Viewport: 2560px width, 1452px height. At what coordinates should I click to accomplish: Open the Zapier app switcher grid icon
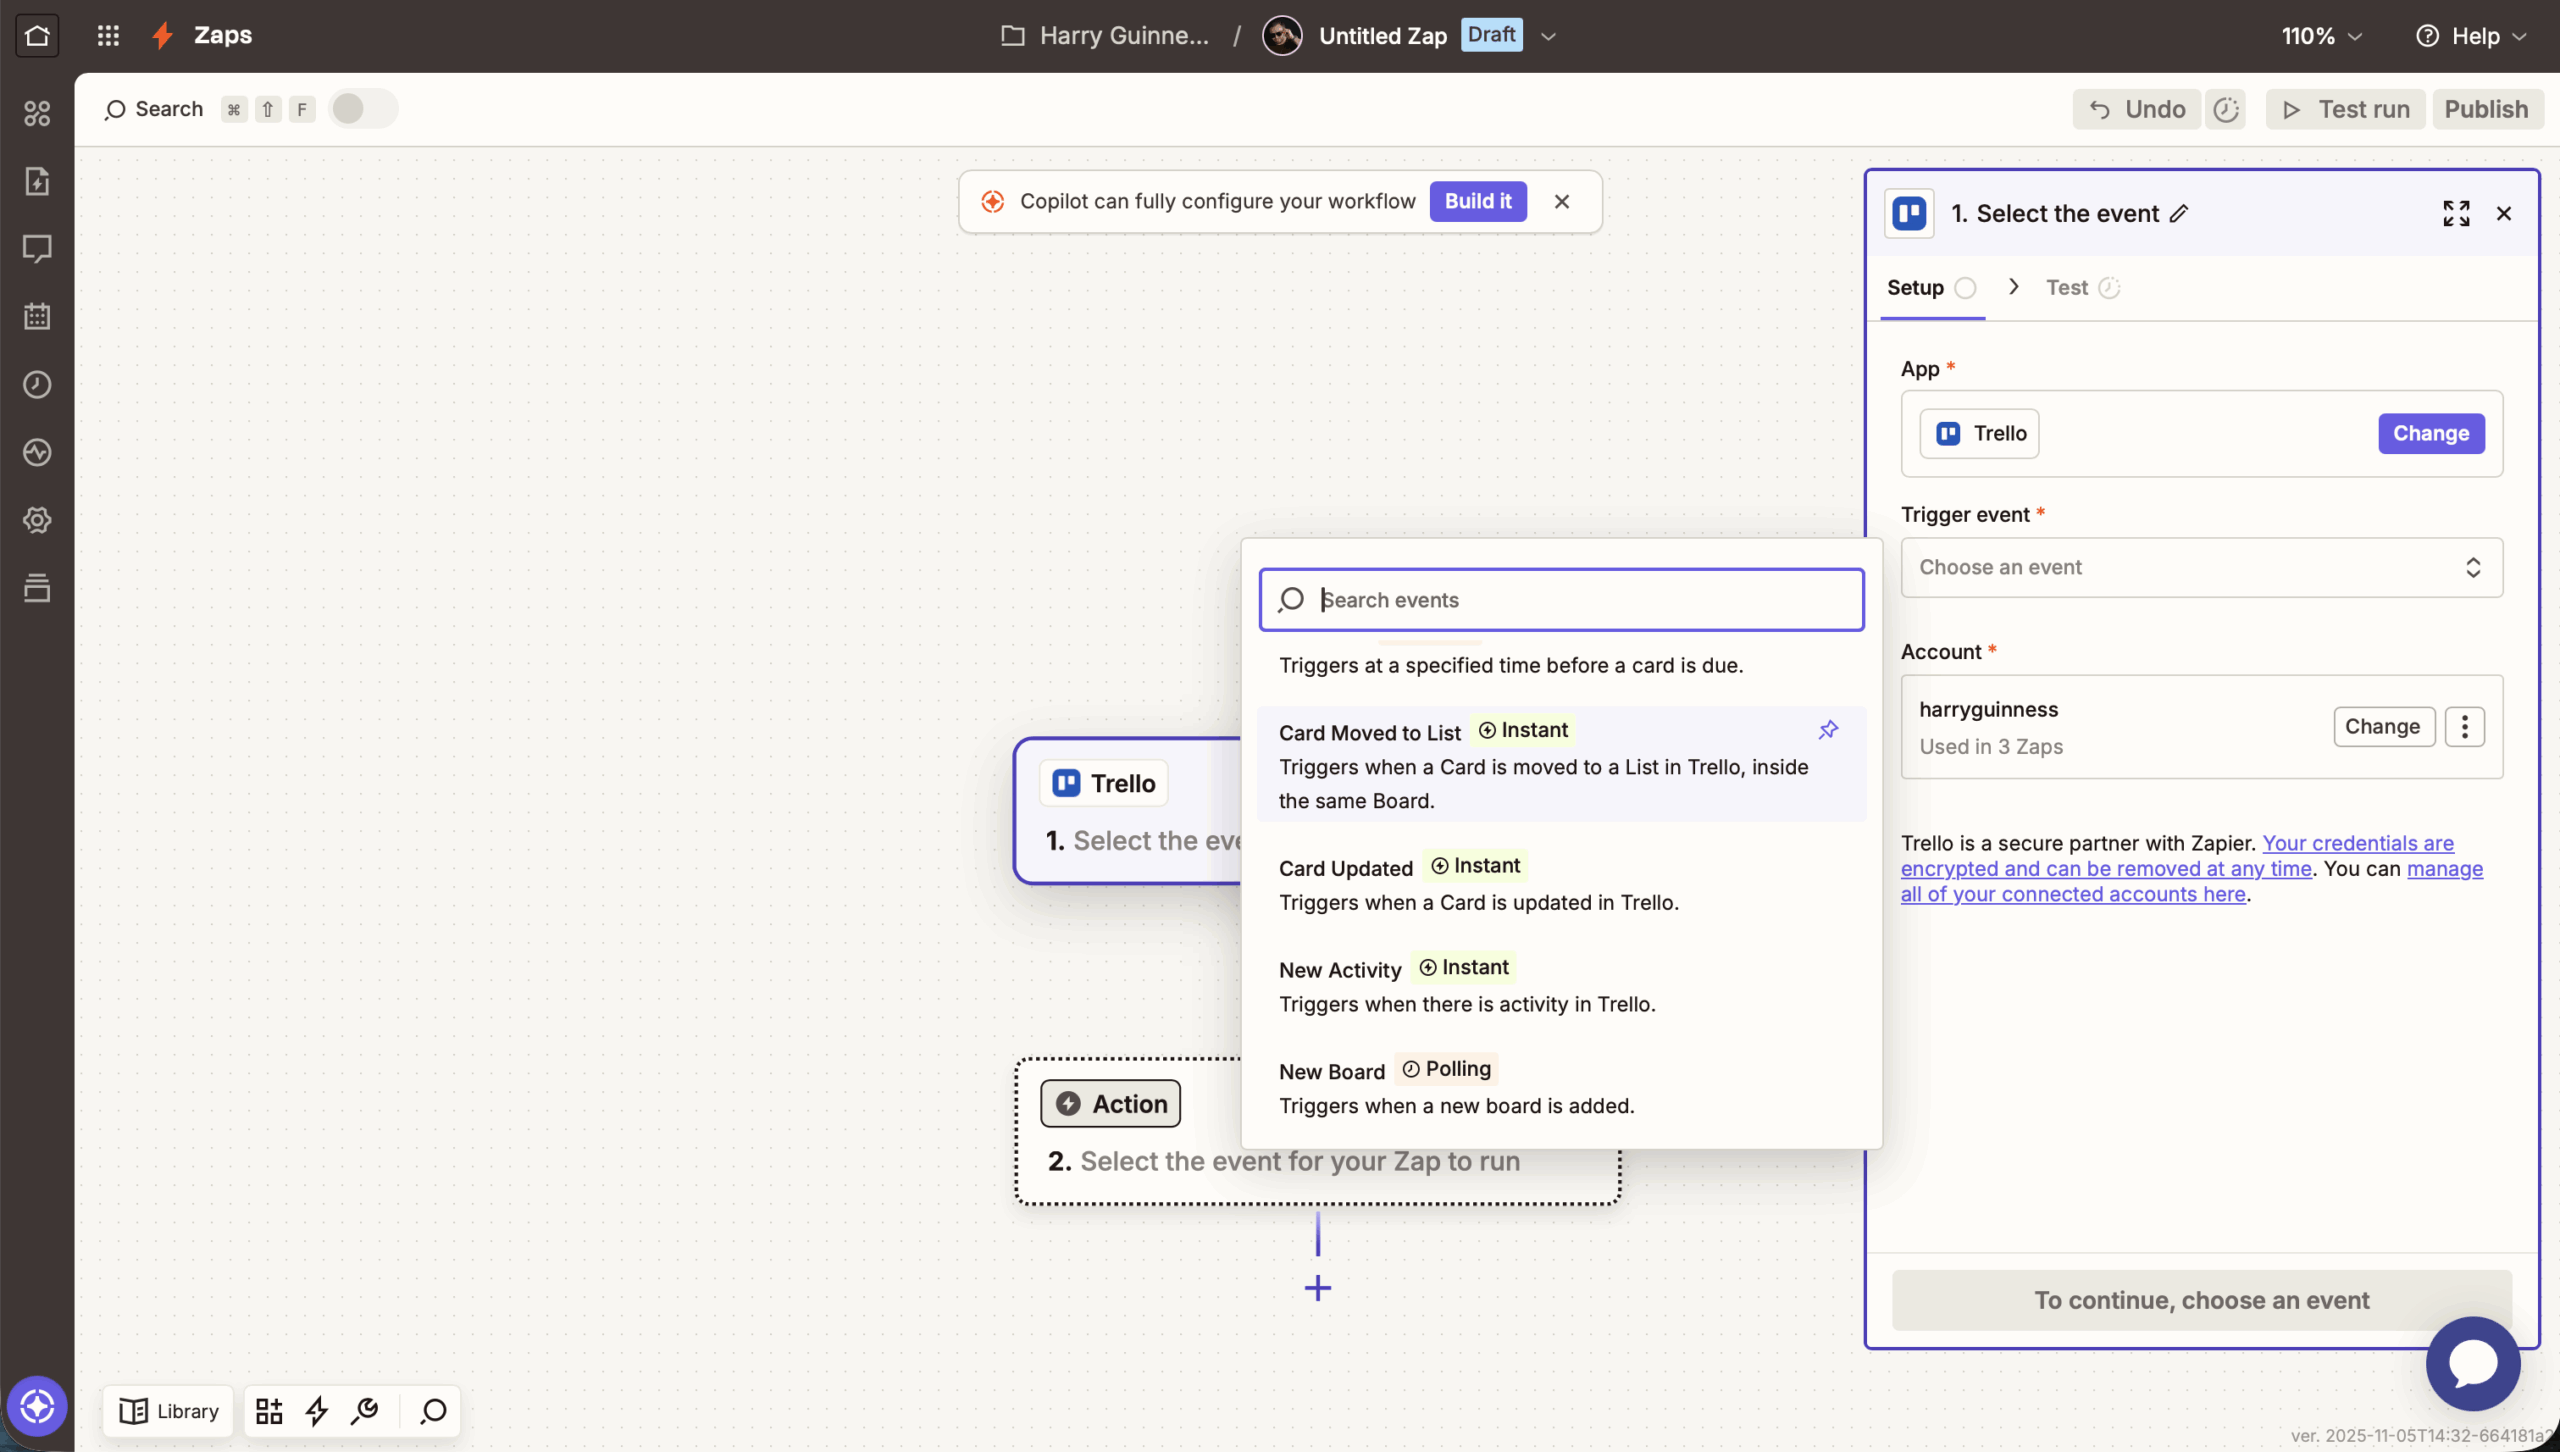[x=108, y=35]
